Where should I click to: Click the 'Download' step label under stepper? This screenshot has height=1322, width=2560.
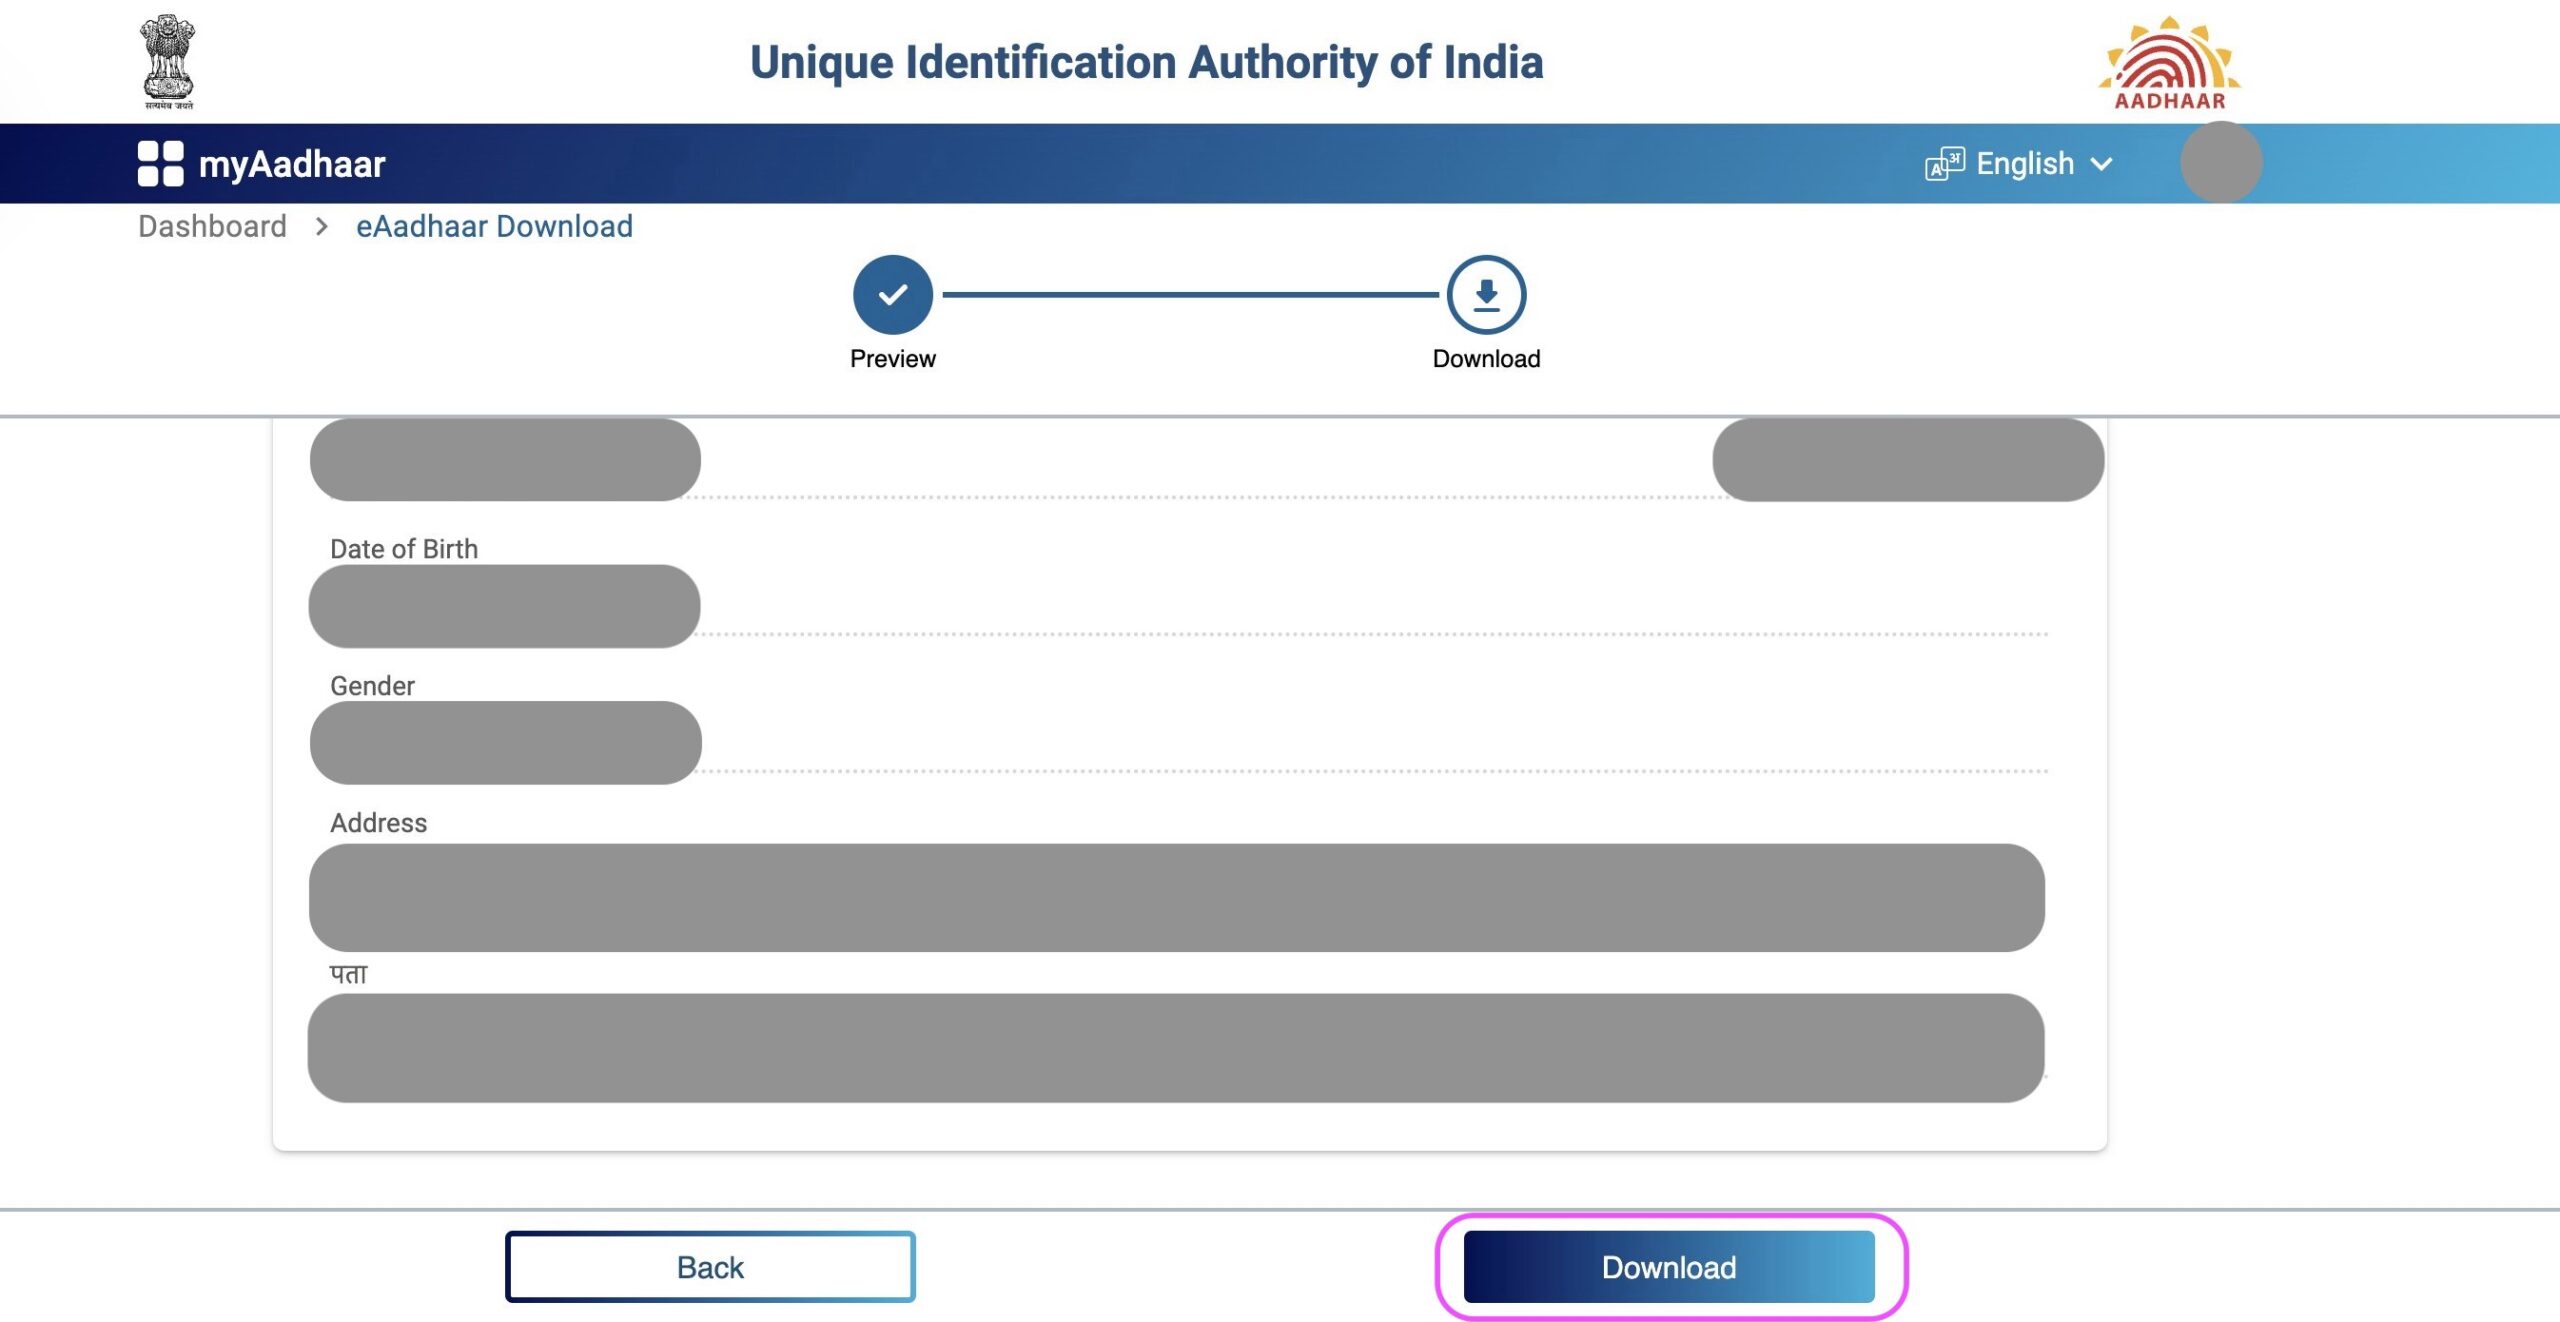(1486, 359)
